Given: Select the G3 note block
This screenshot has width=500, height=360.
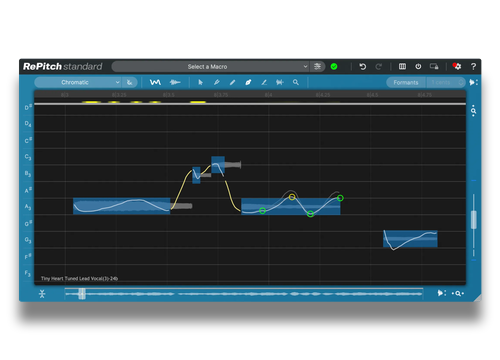Looking at the screenshot, I should (410, 239).
